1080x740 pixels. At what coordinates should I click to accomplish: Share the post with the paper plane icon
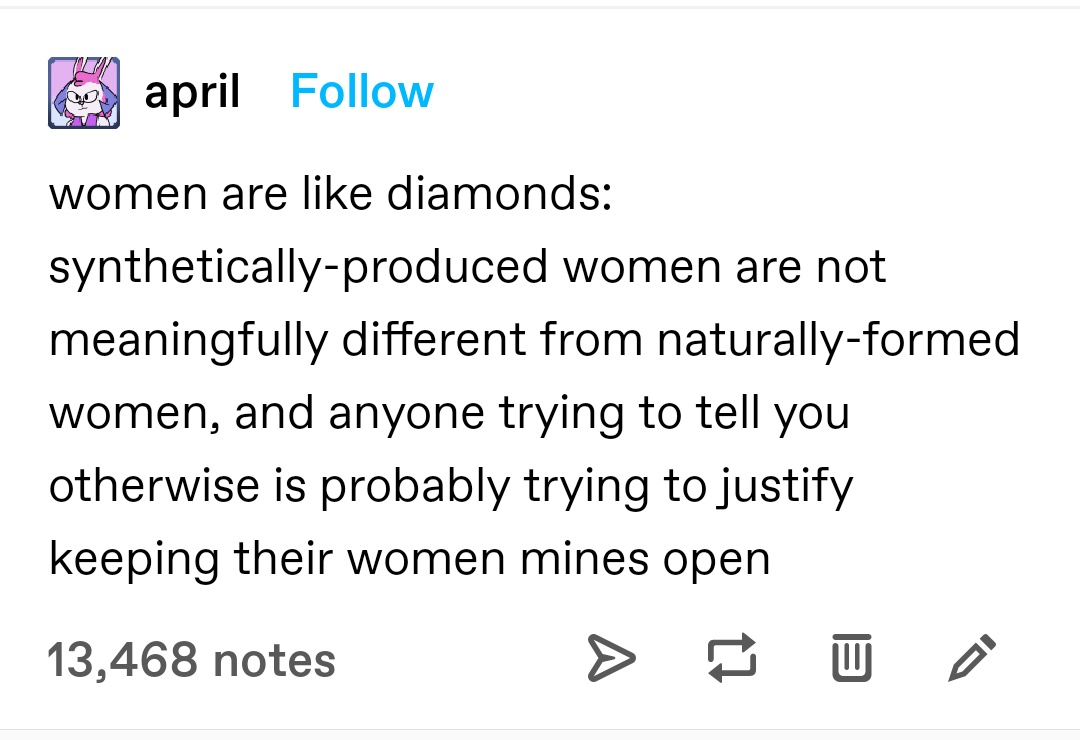(x=612, y=659)
